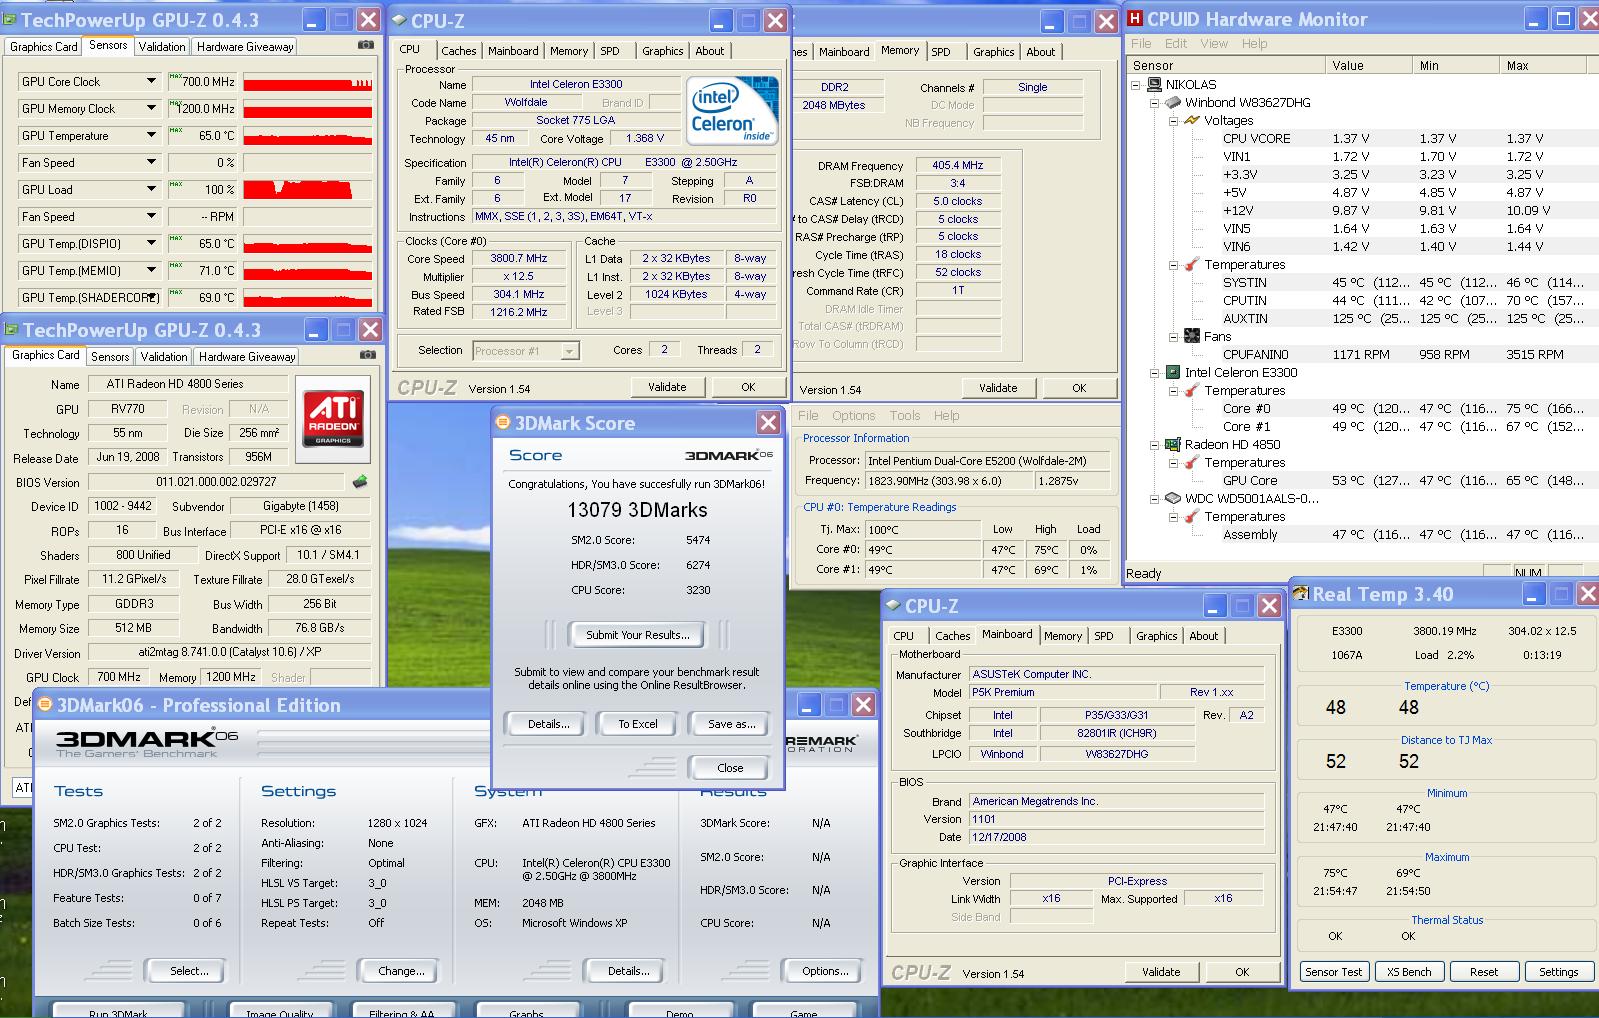Click the XS Bench button in Real Temp
This screenshot has width=1599, height=1018.
[1409, 972]
